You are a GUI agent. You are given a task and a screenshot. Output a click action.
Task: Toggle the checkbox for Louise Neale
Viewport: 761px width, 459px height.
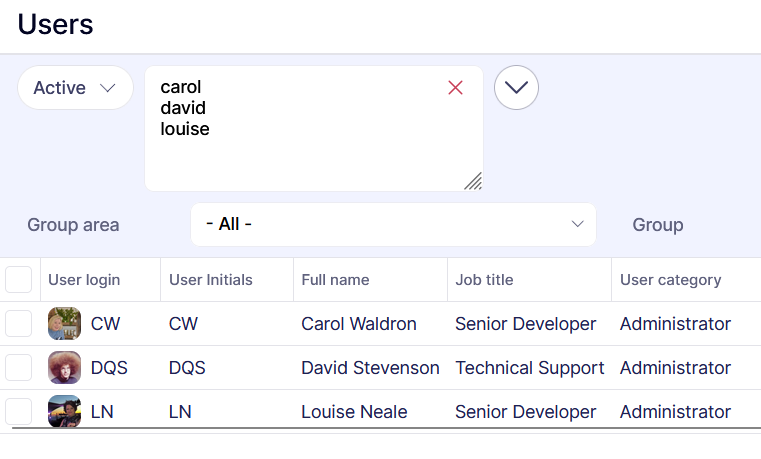tap(19, 412)
